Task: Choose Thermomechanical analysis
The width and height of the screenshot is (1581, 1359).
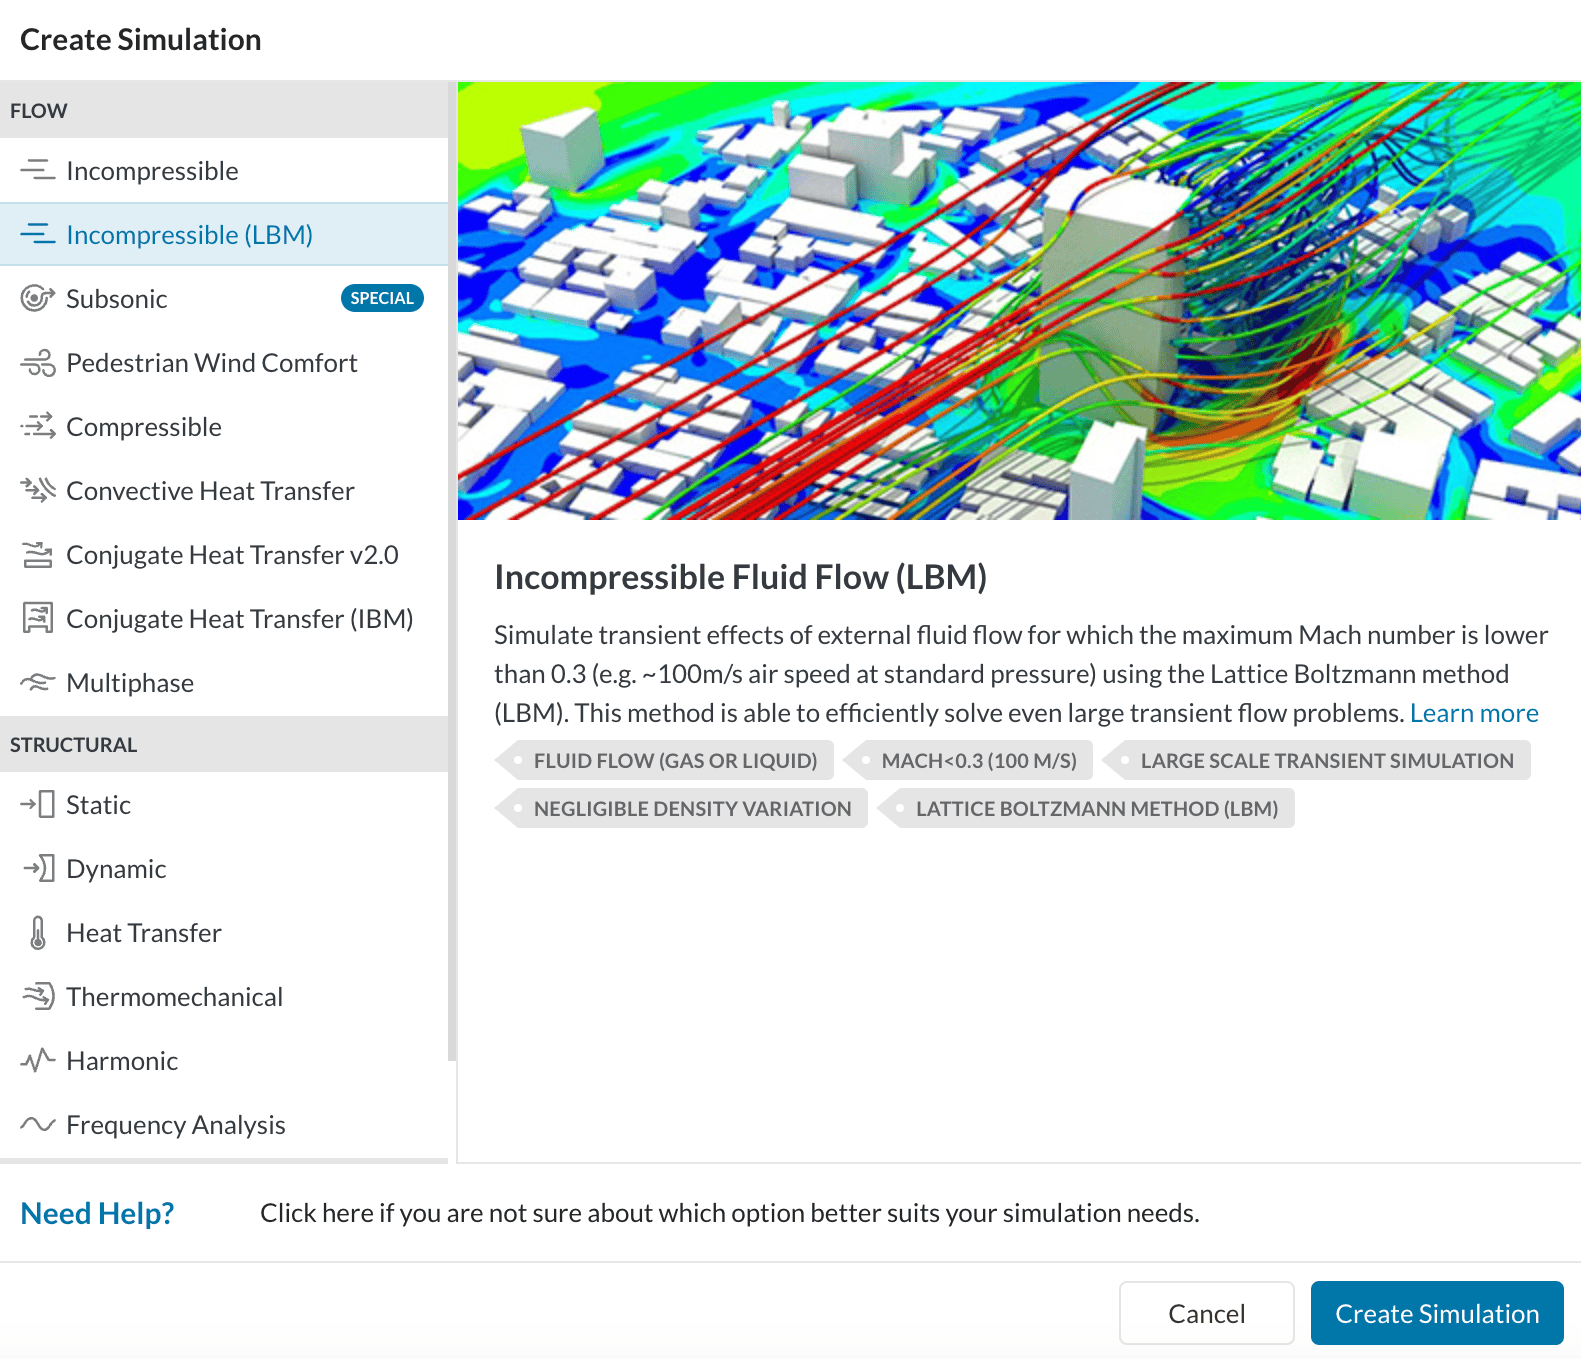Action: [x=224, y=997]
